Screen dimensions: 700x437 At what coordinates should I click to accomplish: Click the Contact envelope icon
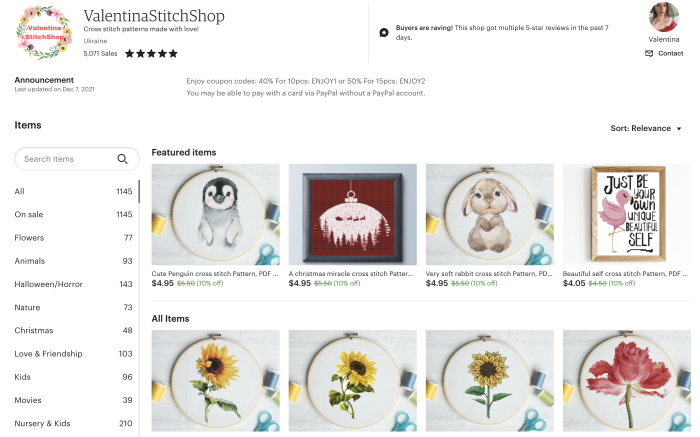click(x=649, y=54)
